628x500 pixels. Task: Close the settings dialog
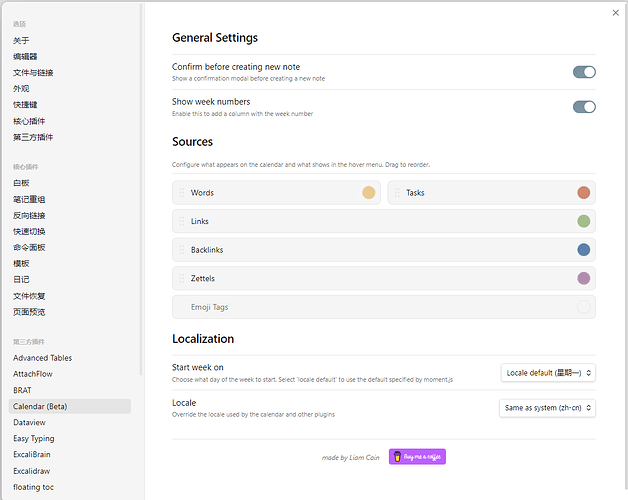coord(615,13)
